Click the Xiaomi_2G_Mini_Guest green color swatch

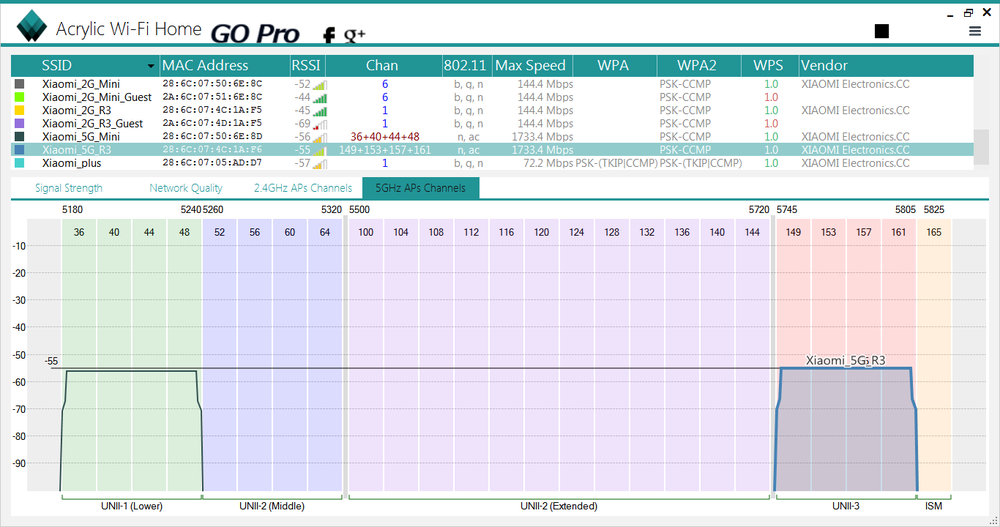tap(19, 98)
